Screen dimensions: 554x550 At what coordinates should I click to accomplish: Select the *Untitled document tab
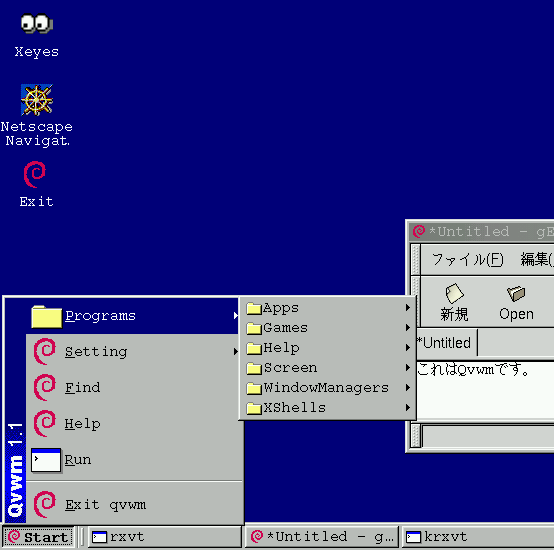pos(446,343)
